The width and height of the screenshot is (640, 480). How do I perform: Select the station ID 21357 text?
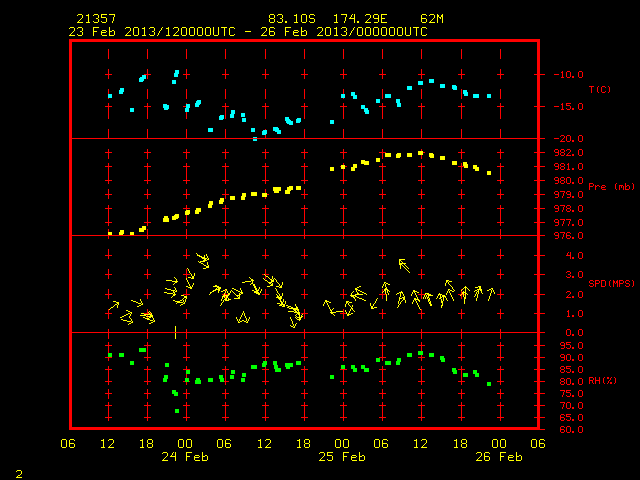[x=96, y=19]
